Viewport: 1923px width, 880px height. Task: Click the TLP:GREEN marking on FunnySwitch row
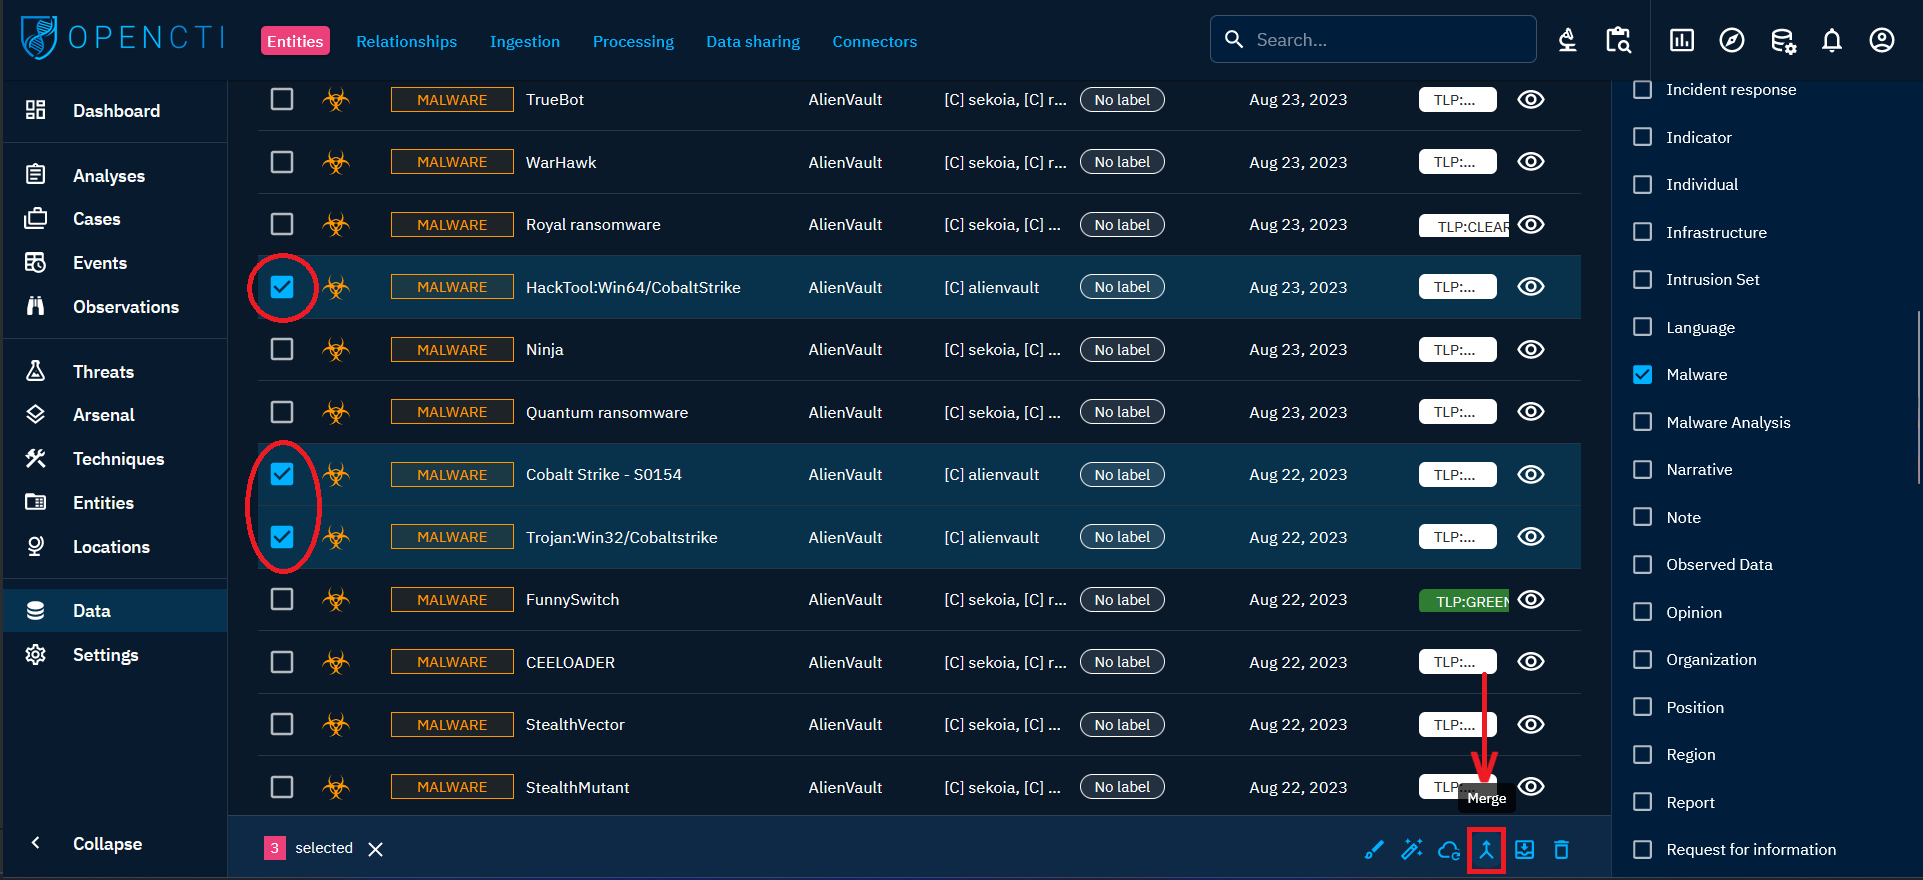(x=1465, y=601)
